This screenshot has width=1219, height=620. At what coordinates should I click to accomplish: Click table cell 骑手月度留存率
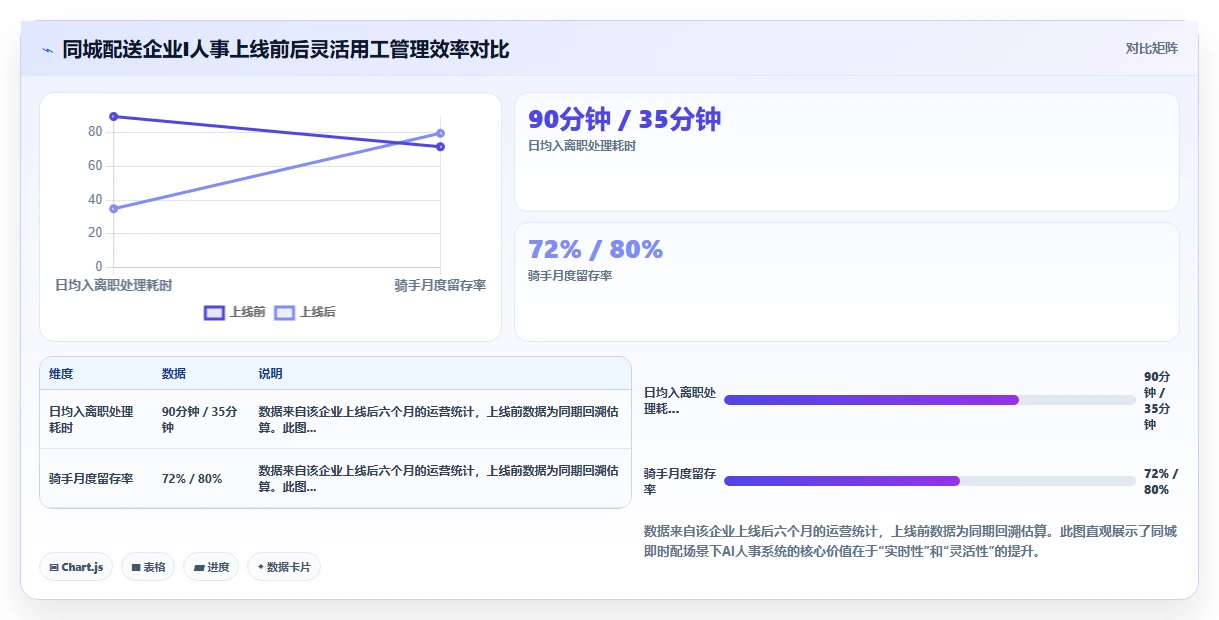coord(91,478)
